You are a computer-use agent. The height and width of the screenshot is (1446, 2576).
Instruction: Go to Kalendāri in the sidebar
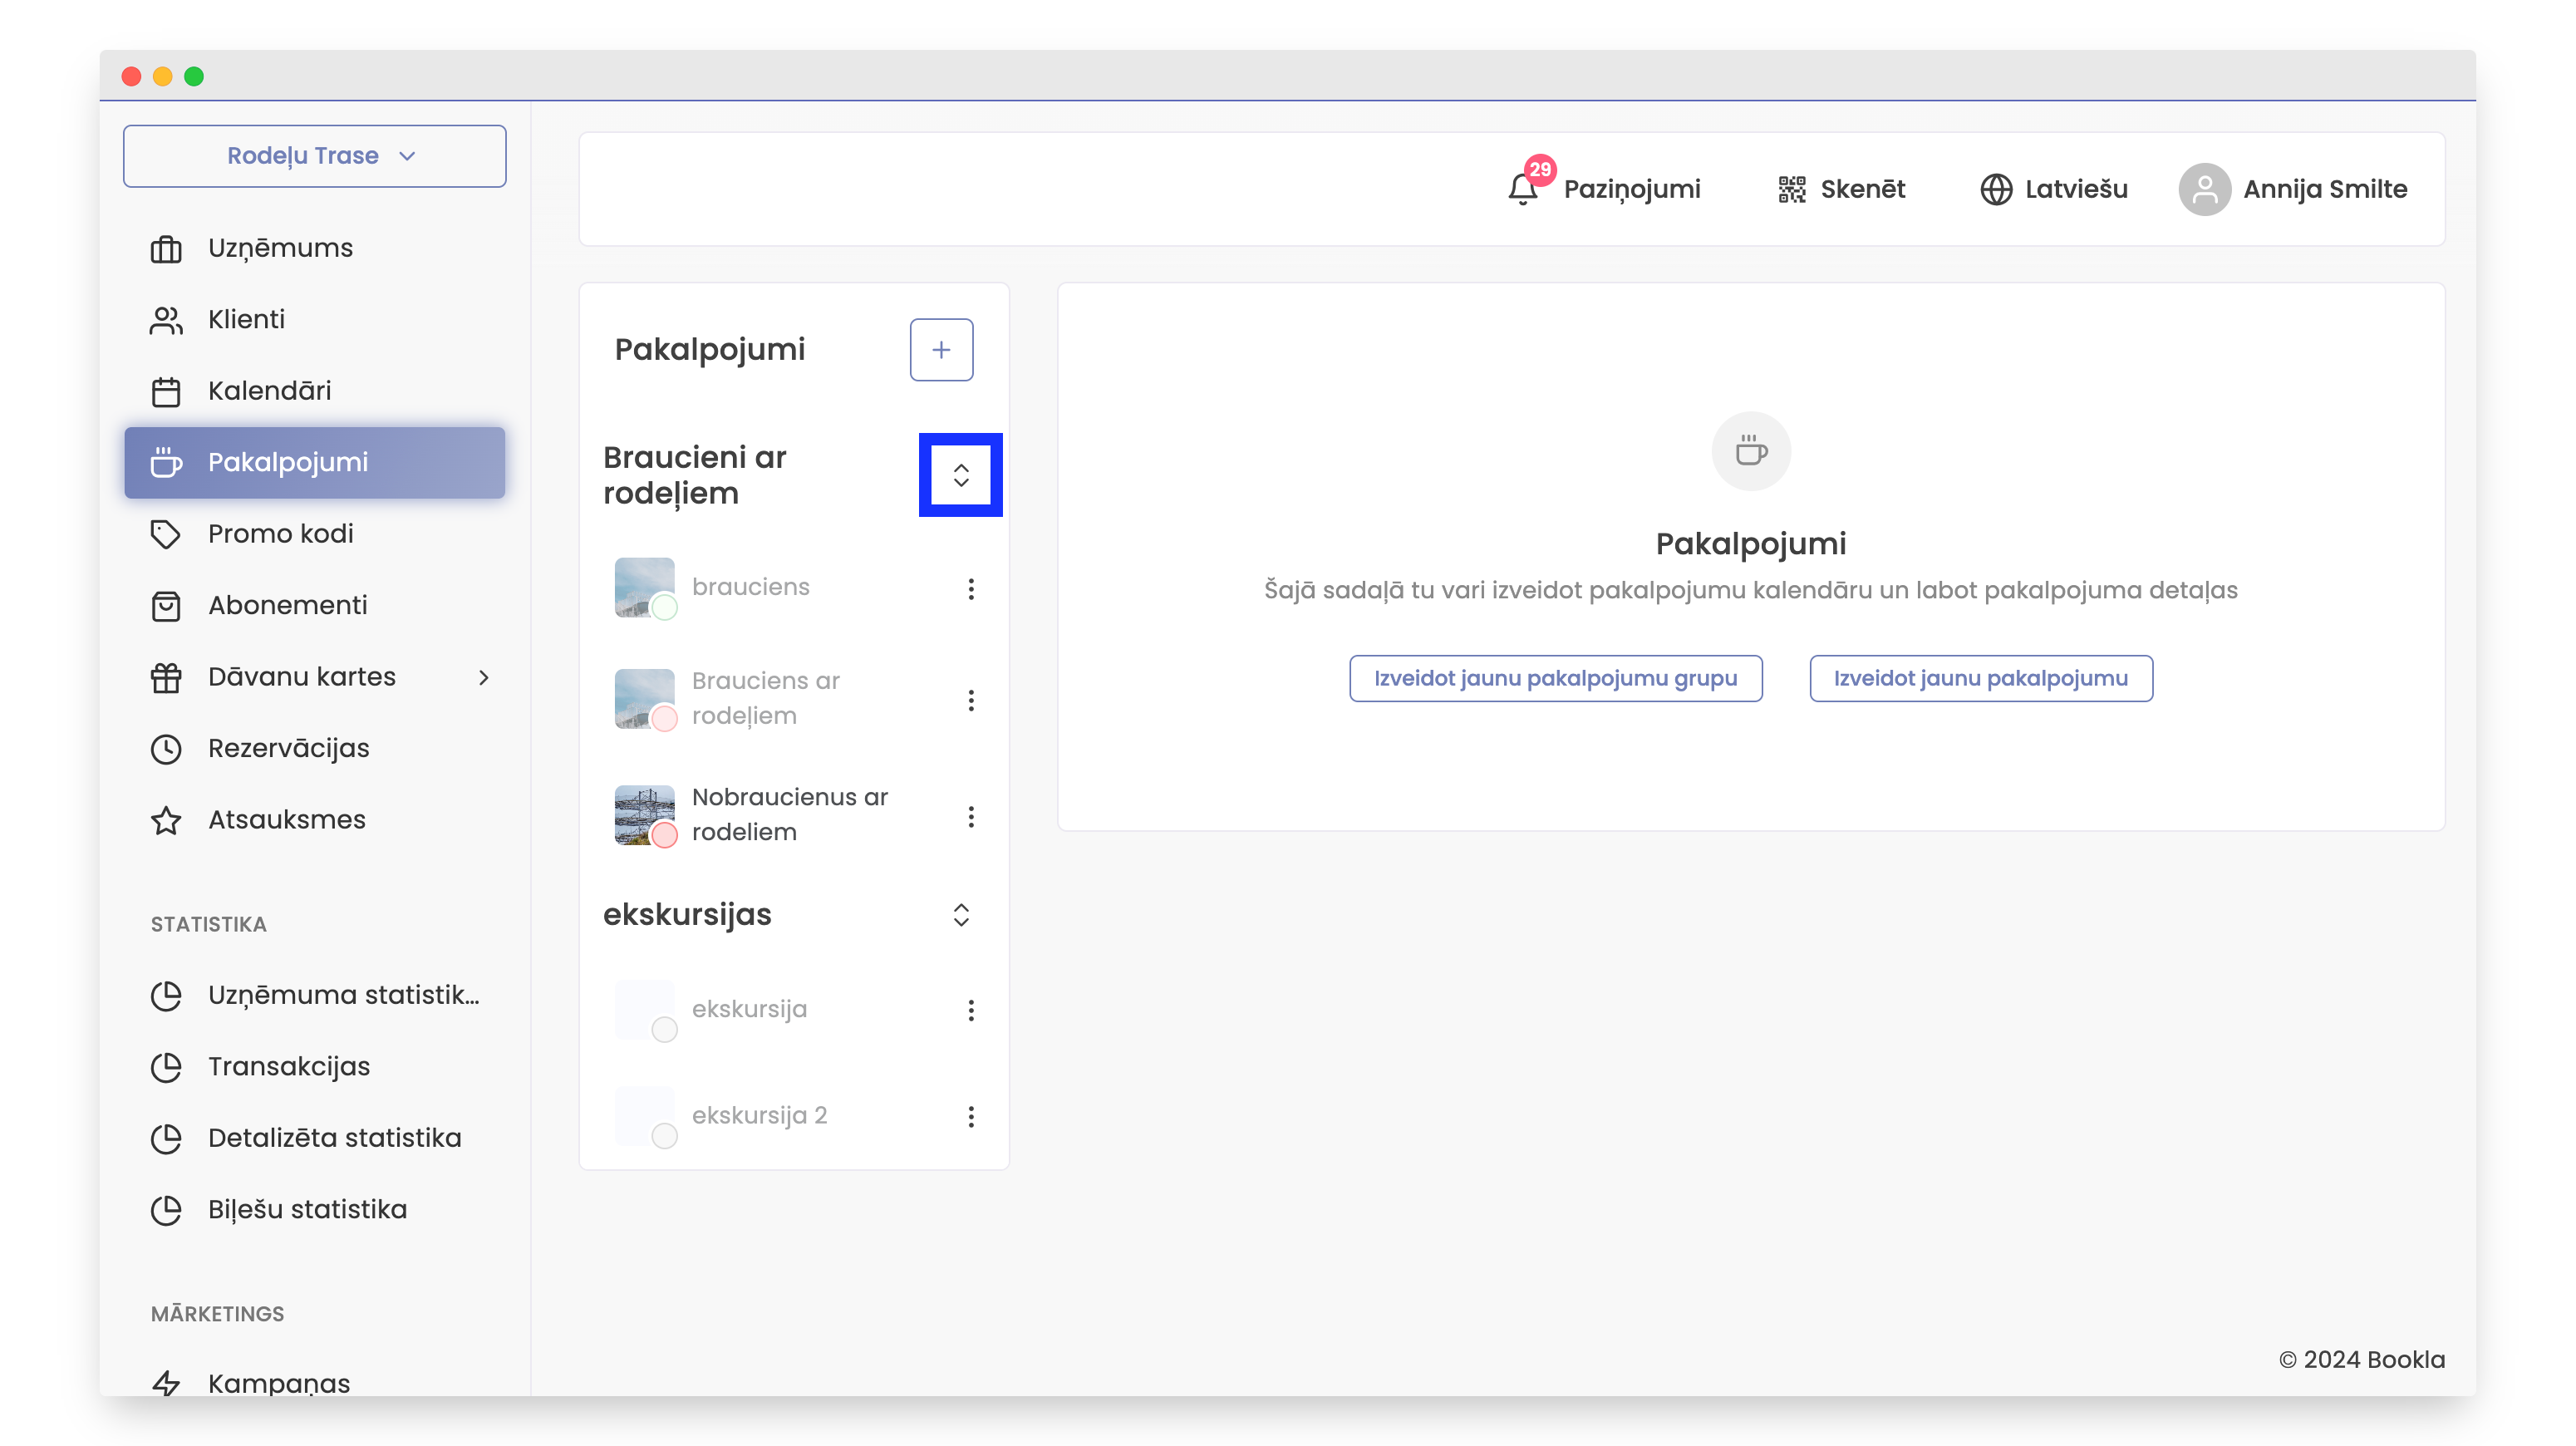(x=268, y=391)
